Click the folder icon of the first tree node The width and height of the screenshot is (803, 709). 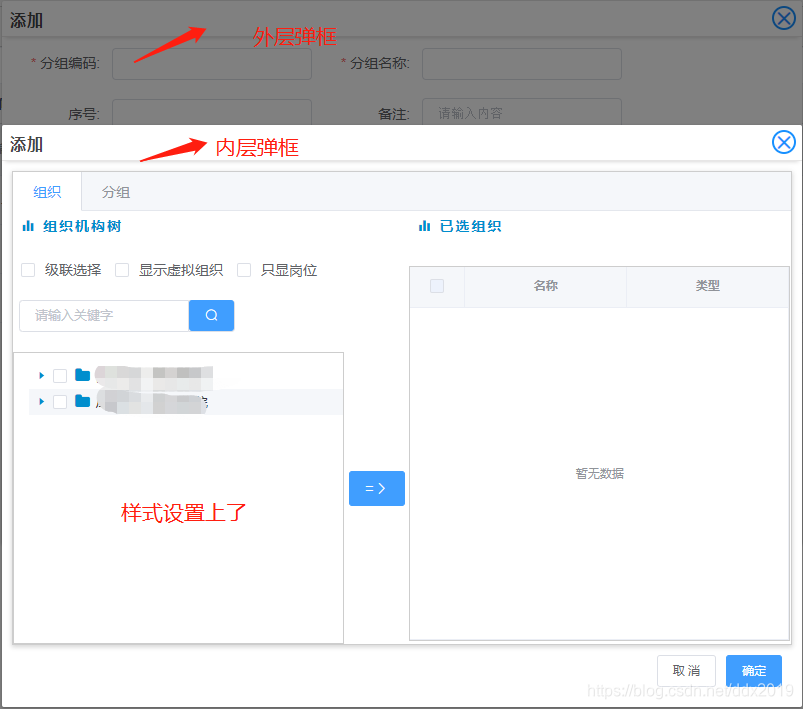tap(82, 375)
